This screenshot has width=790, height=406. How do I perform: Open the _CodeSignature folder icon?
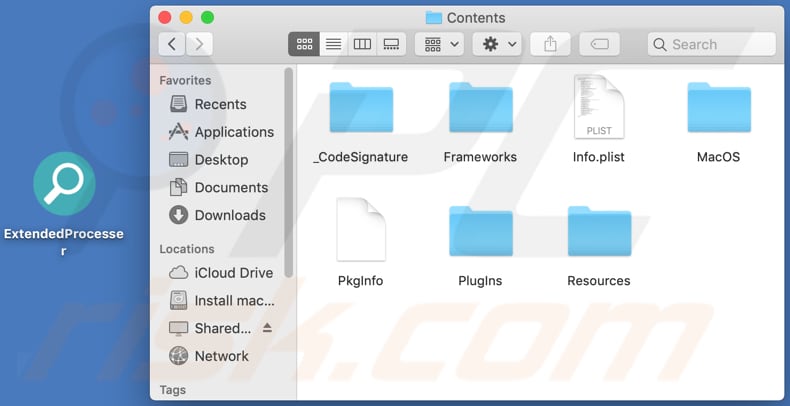[x=361, y=107]
